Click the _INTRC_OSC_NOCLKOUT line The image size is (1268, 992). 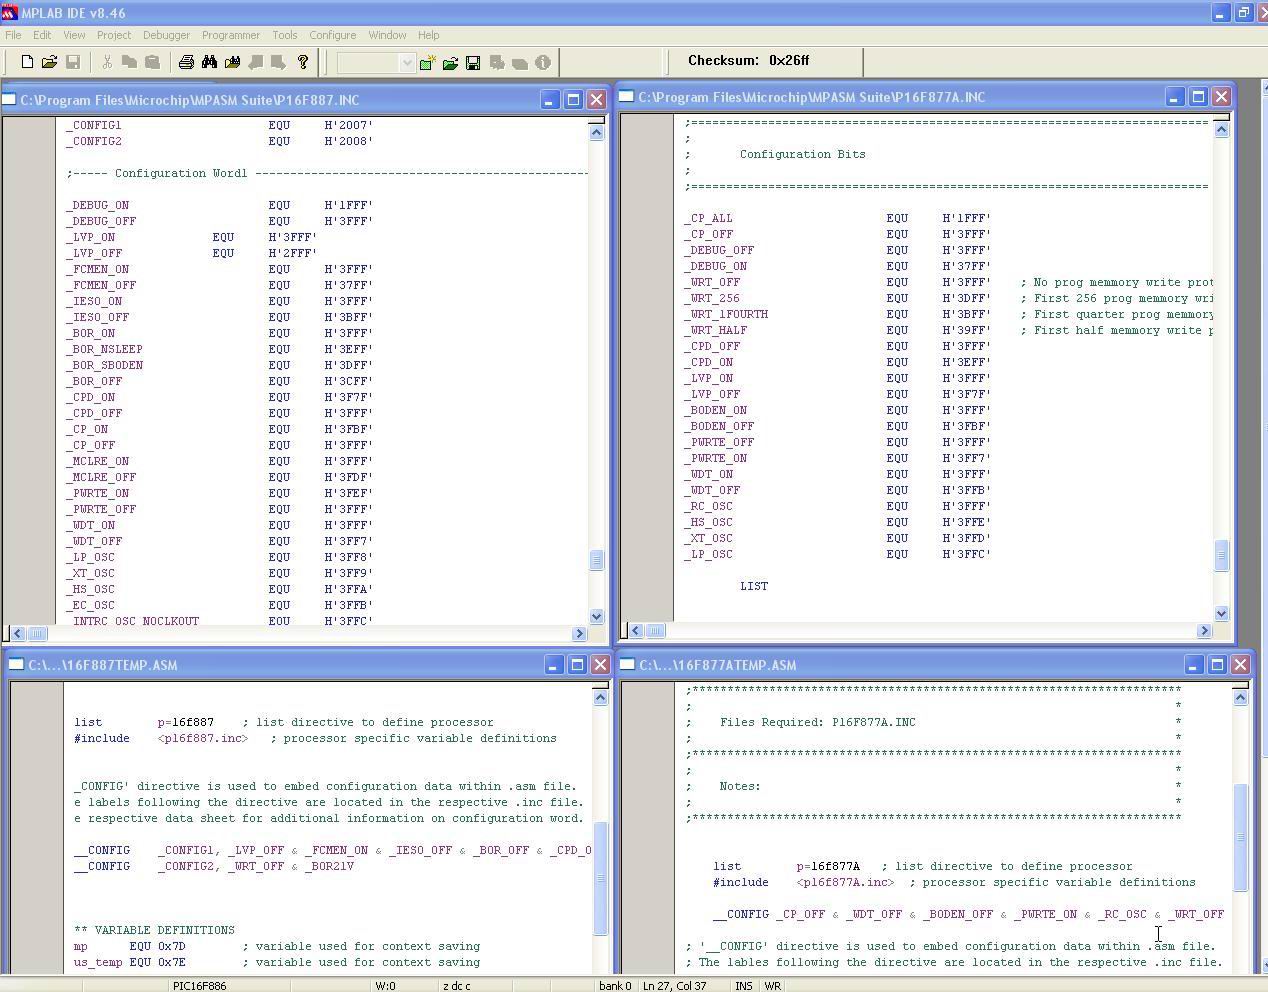click(x=219, y=621)
